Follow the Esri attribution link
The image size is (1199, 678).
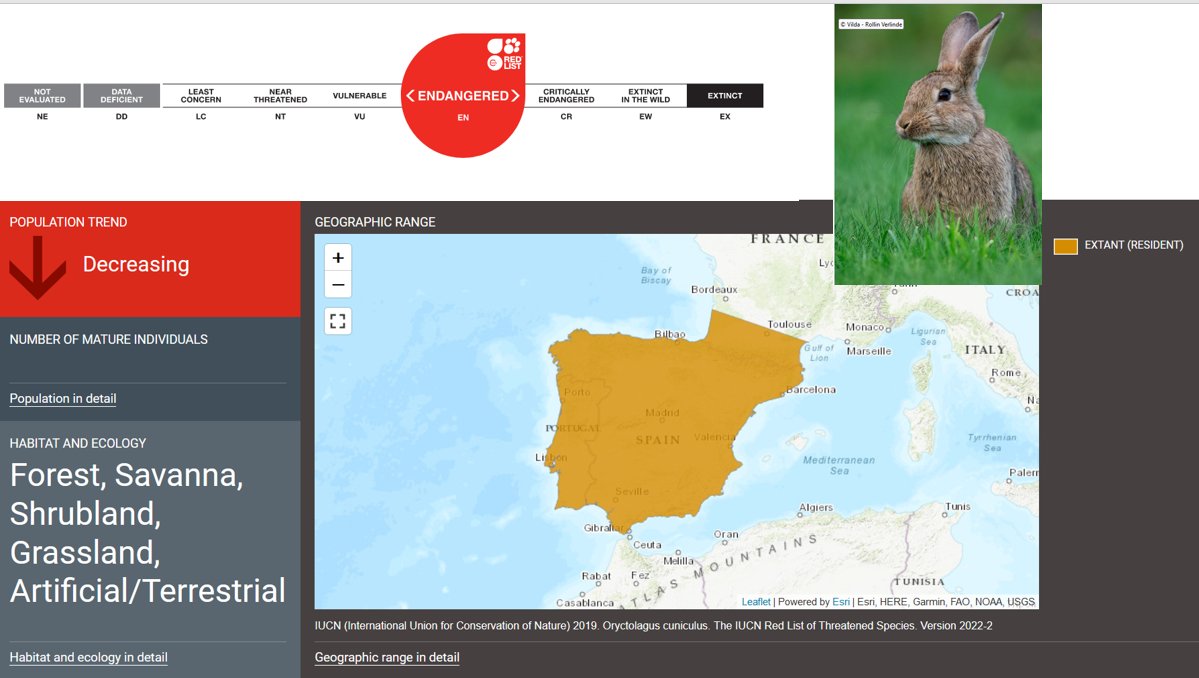(x=840, y=602)
